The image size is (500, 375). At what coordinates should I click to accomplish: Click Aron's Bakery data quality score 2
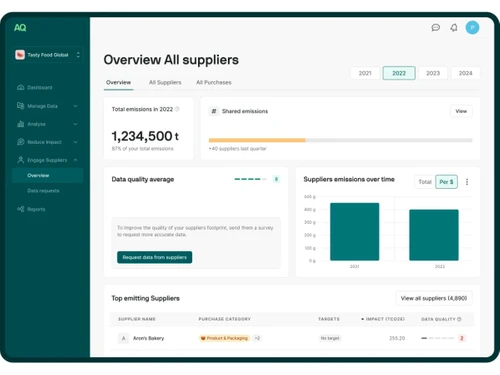coord(462,338)
